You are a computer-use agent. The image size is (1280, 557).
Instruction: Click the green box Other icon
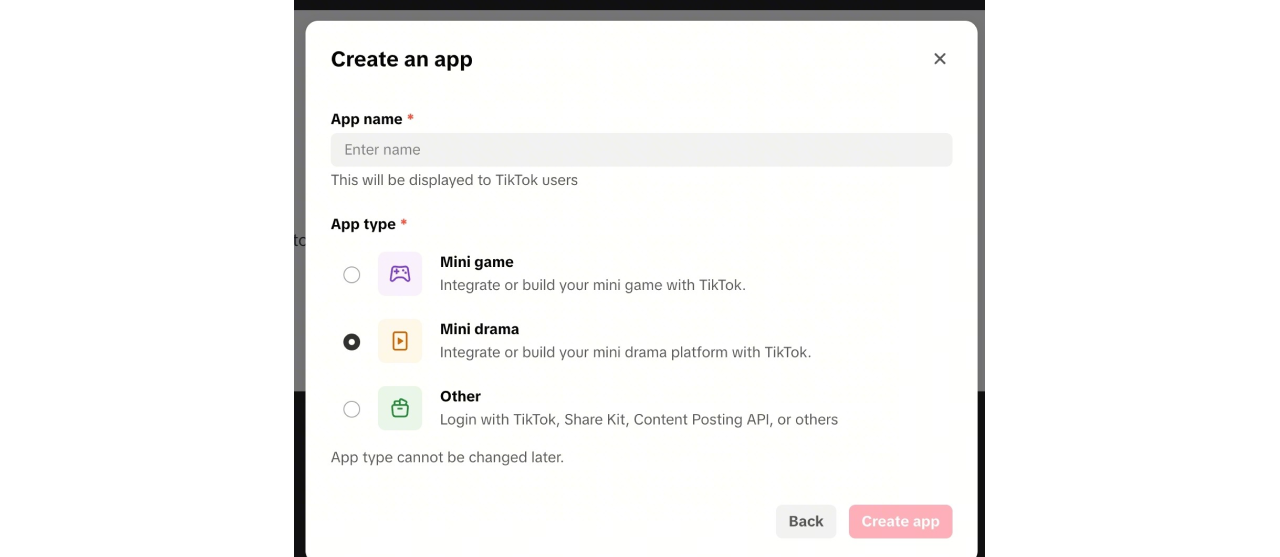(x=400, y=408)
